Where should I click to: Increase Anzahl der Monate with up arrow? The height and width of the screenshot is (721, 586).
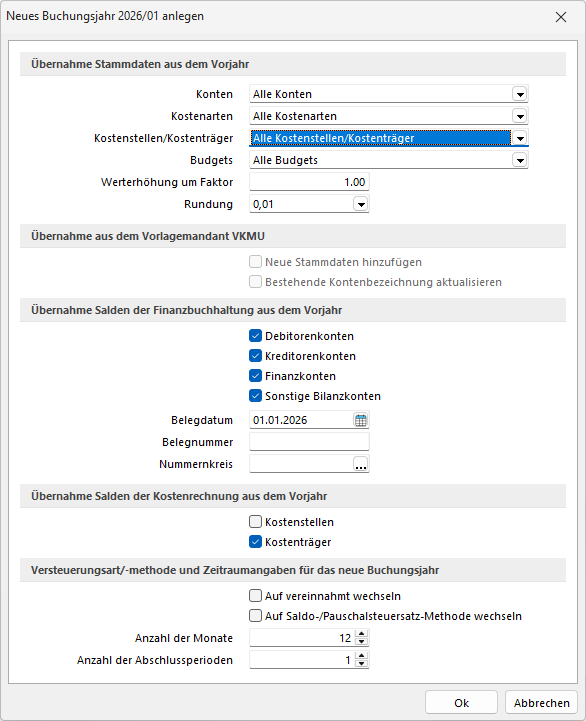(362, 634)
